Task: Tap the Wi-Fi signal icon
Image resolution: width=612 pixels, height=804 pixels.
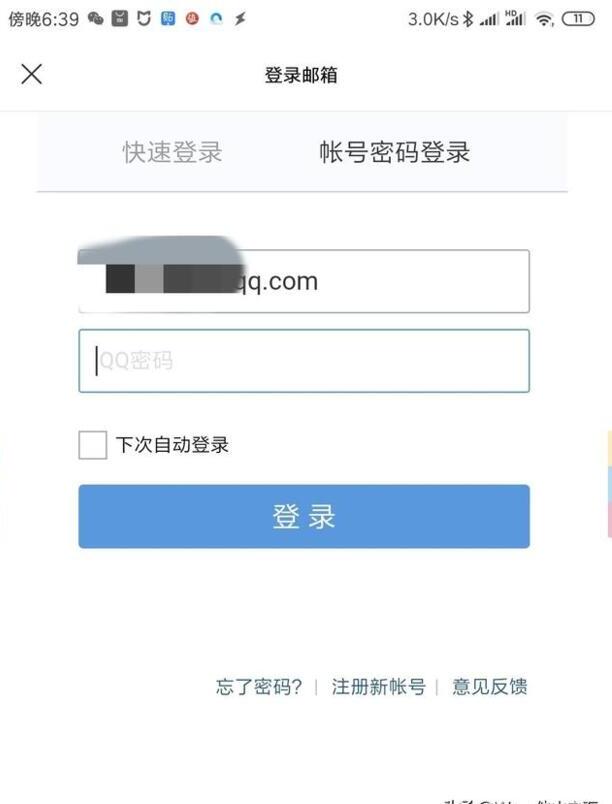Action: click(544, 19)
